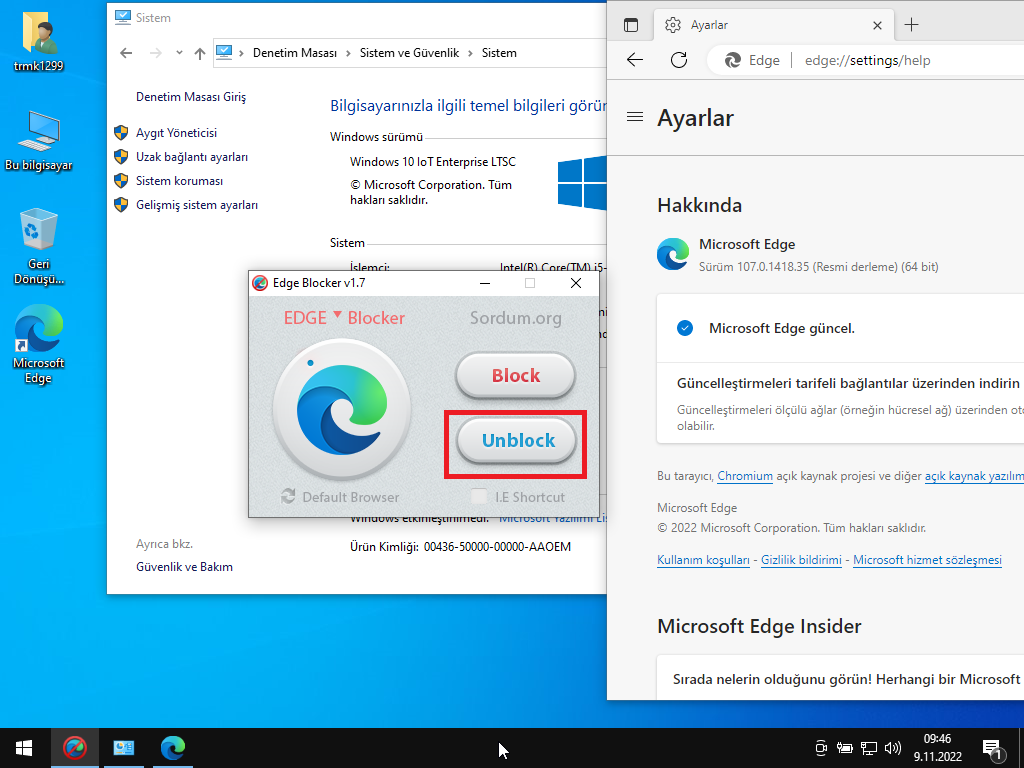Click the Sistem control panel taskbar icon
The height and width of the screenshot is (768, 1024).
123,748
